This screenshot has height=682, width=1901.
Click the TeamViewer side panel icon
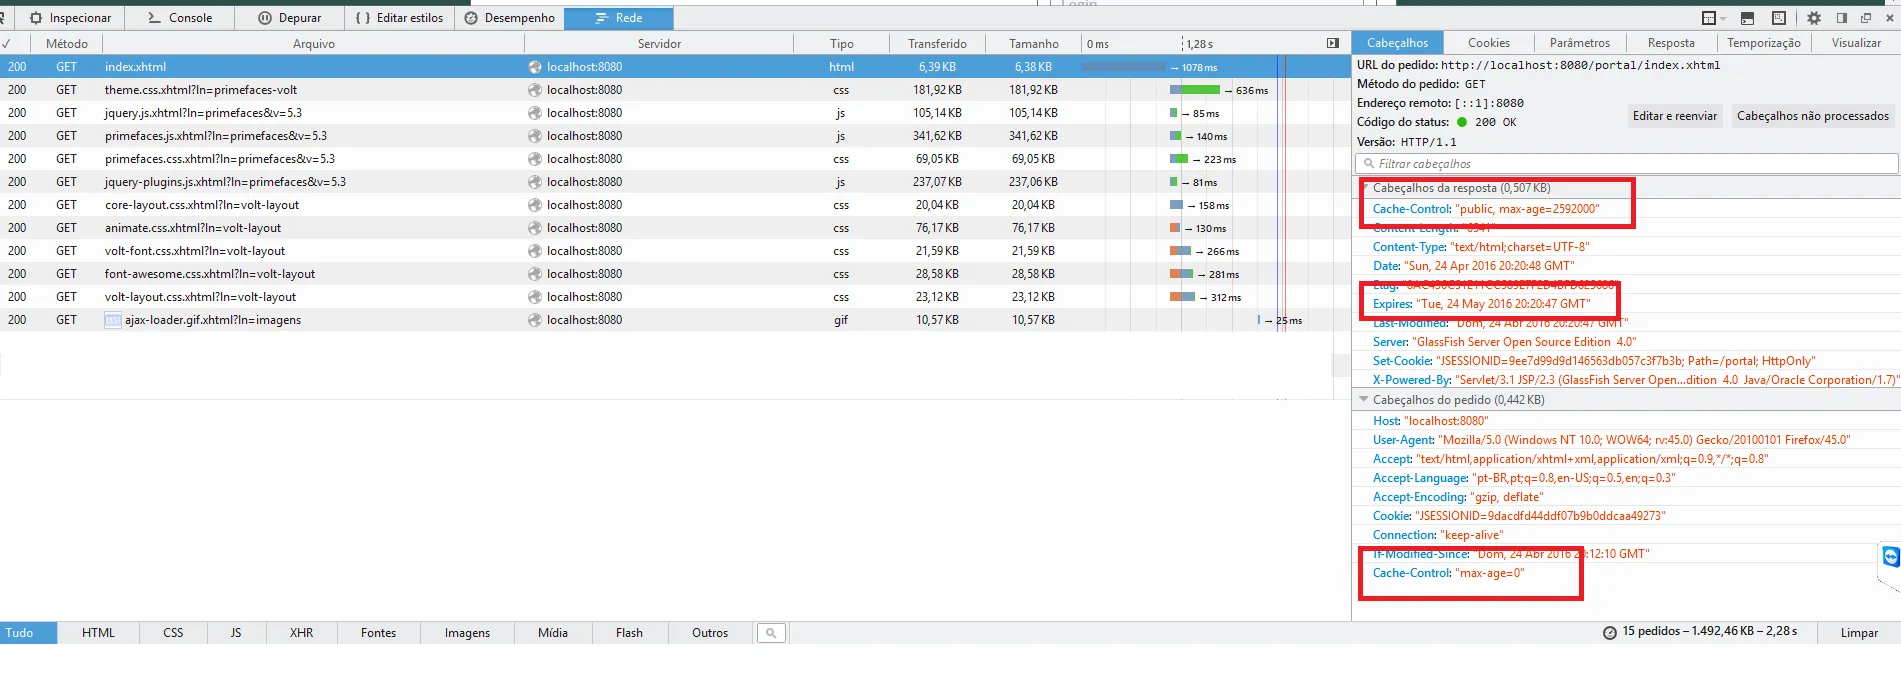1890,557
